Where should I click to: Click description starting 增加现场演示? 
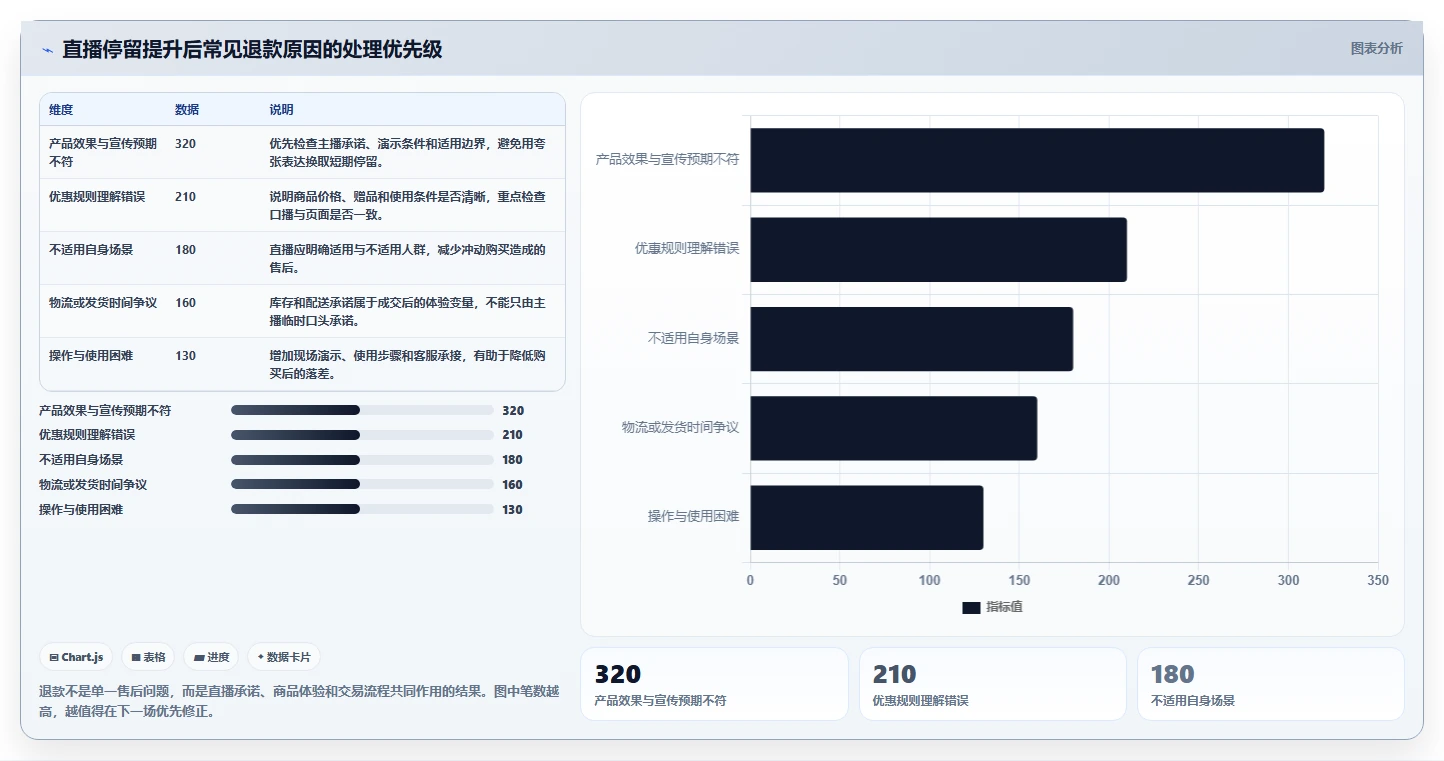pos(408,364)
